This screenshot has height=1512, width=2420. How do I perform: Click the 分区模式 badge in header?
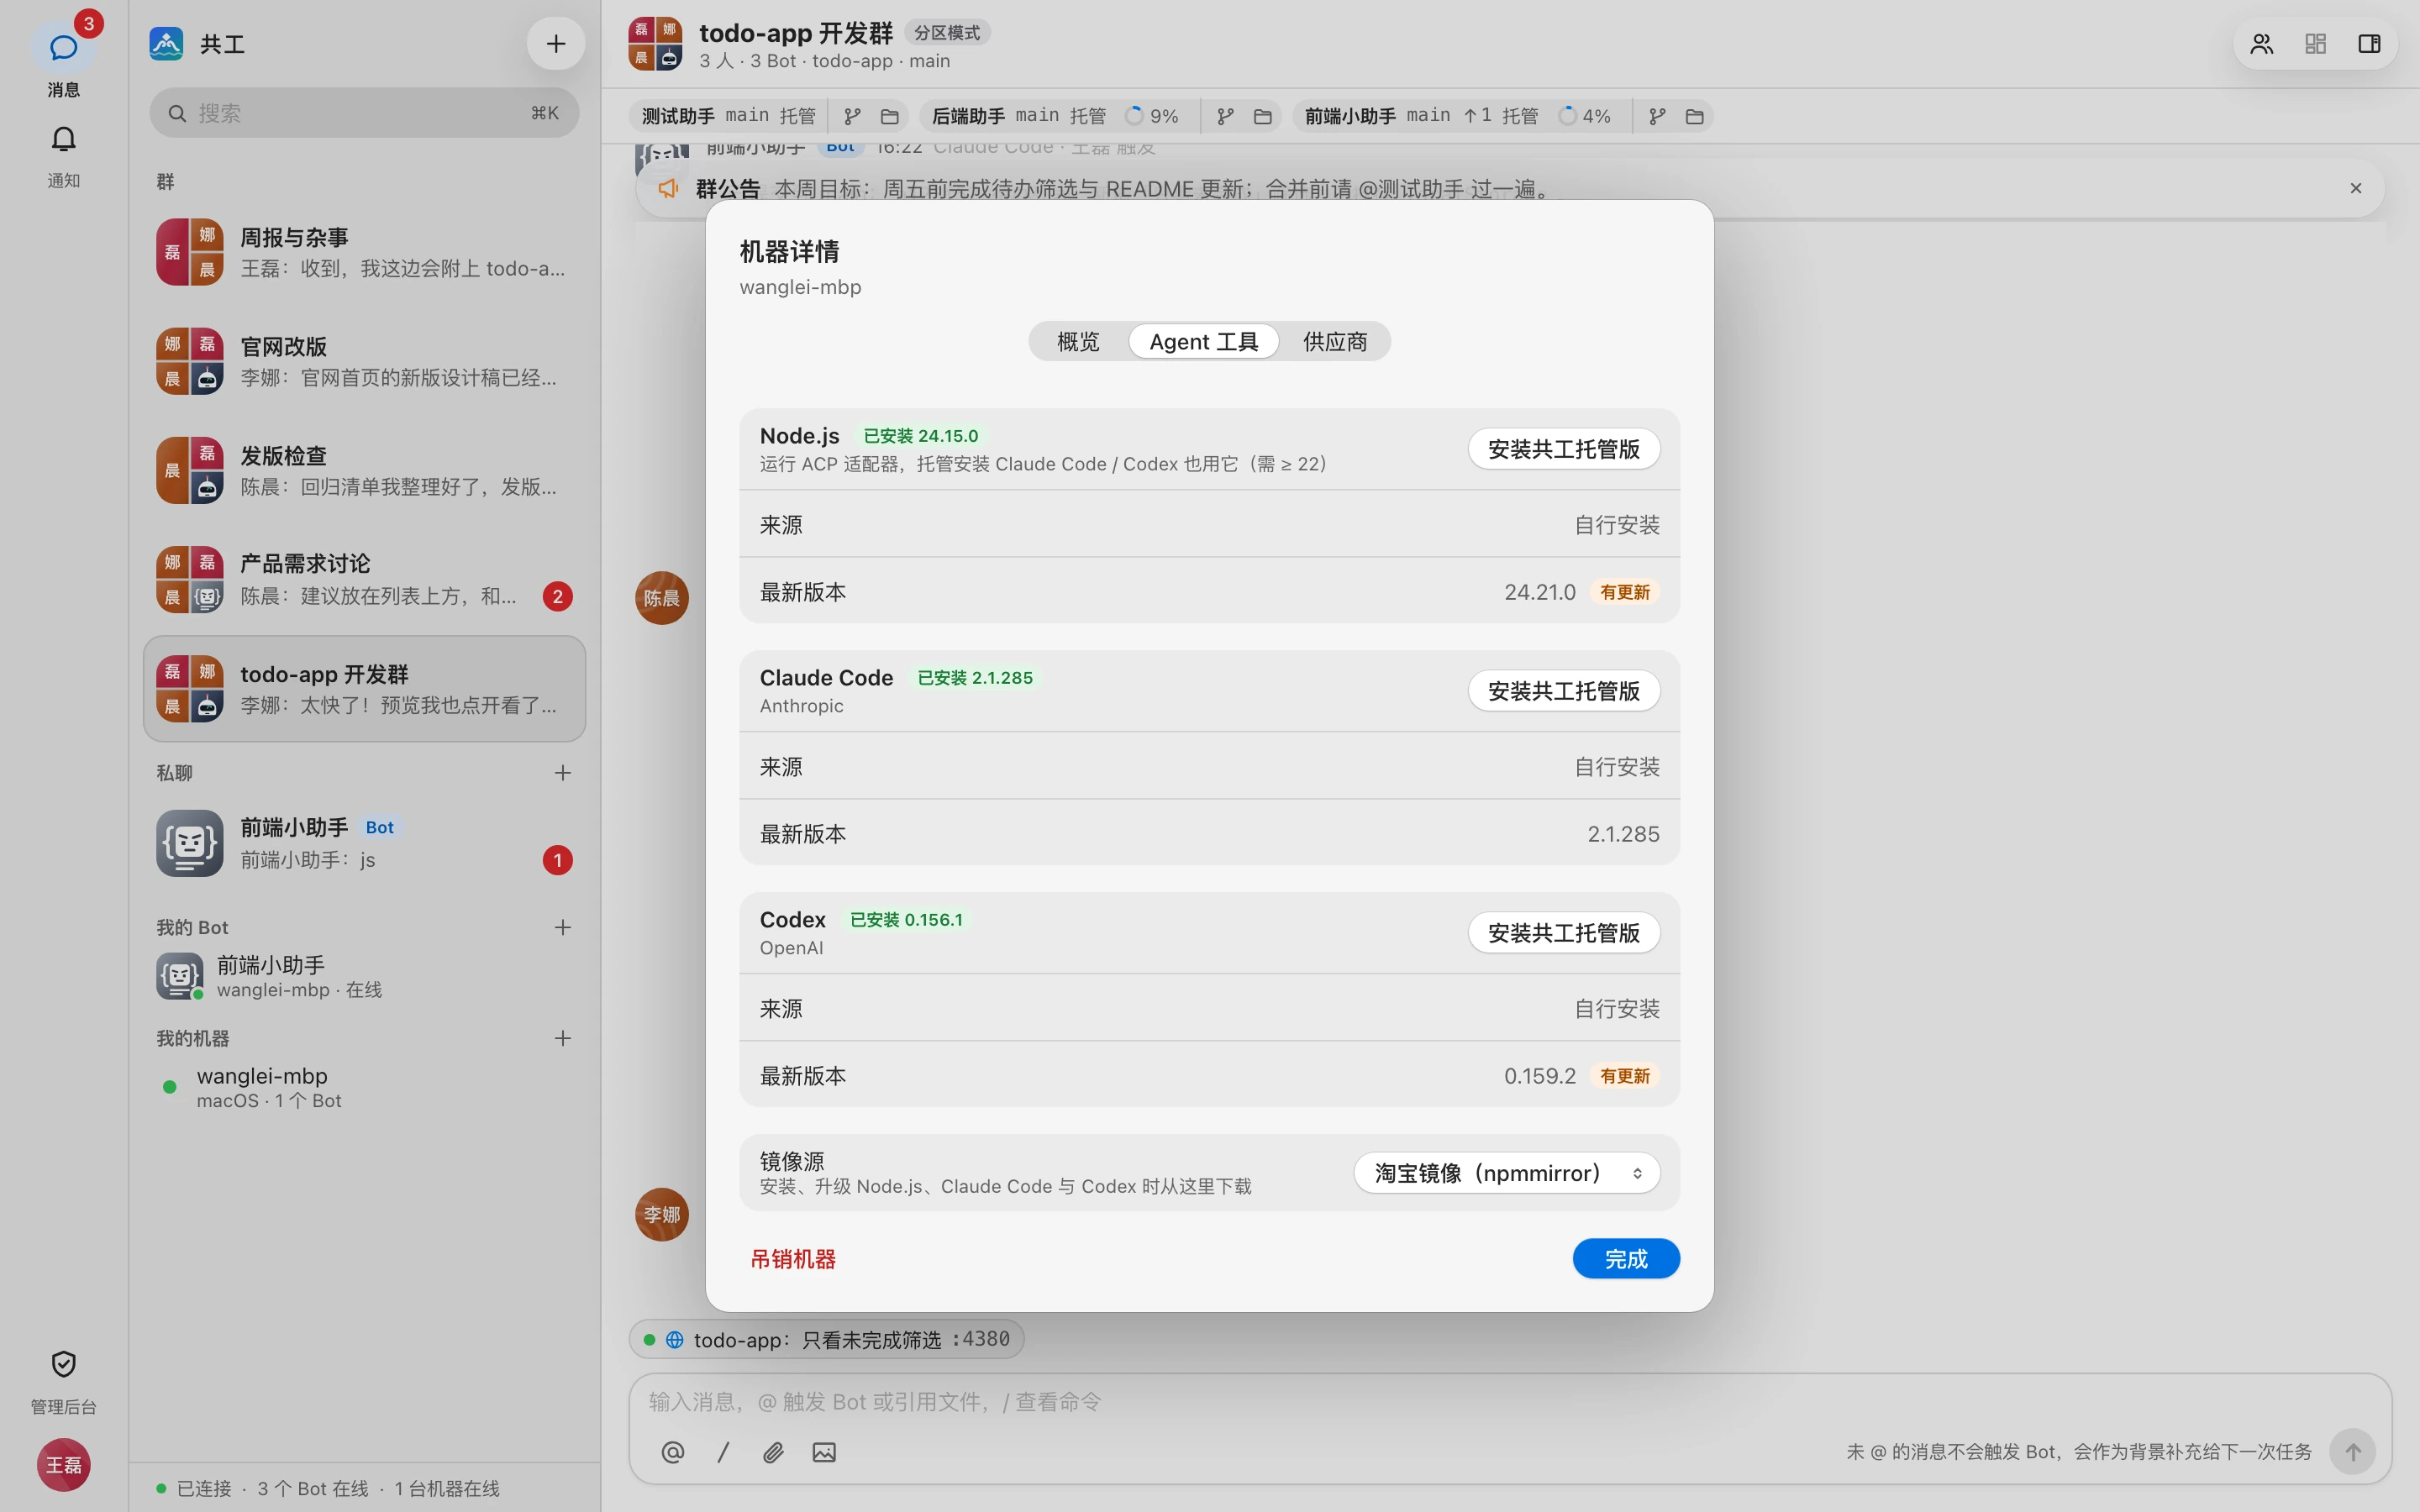[x=947, y=33]
